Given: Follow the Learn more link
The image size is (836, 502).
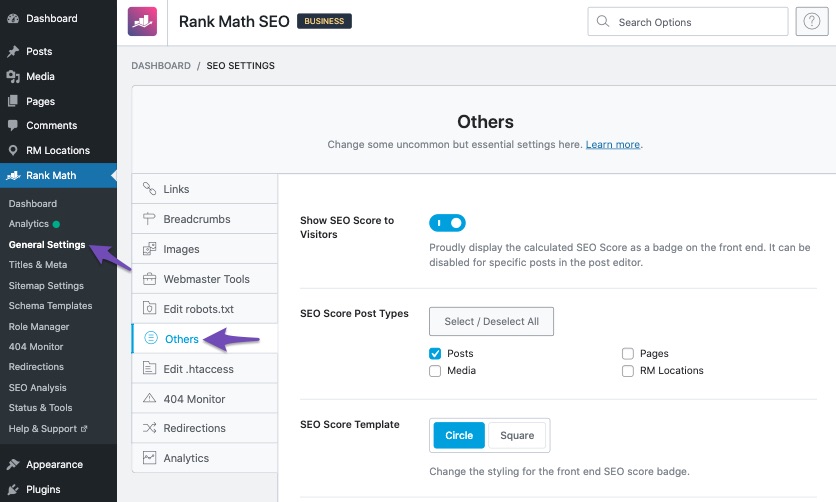Looking at the screenshot, I should pyautogui.click(x=612, y=145).
